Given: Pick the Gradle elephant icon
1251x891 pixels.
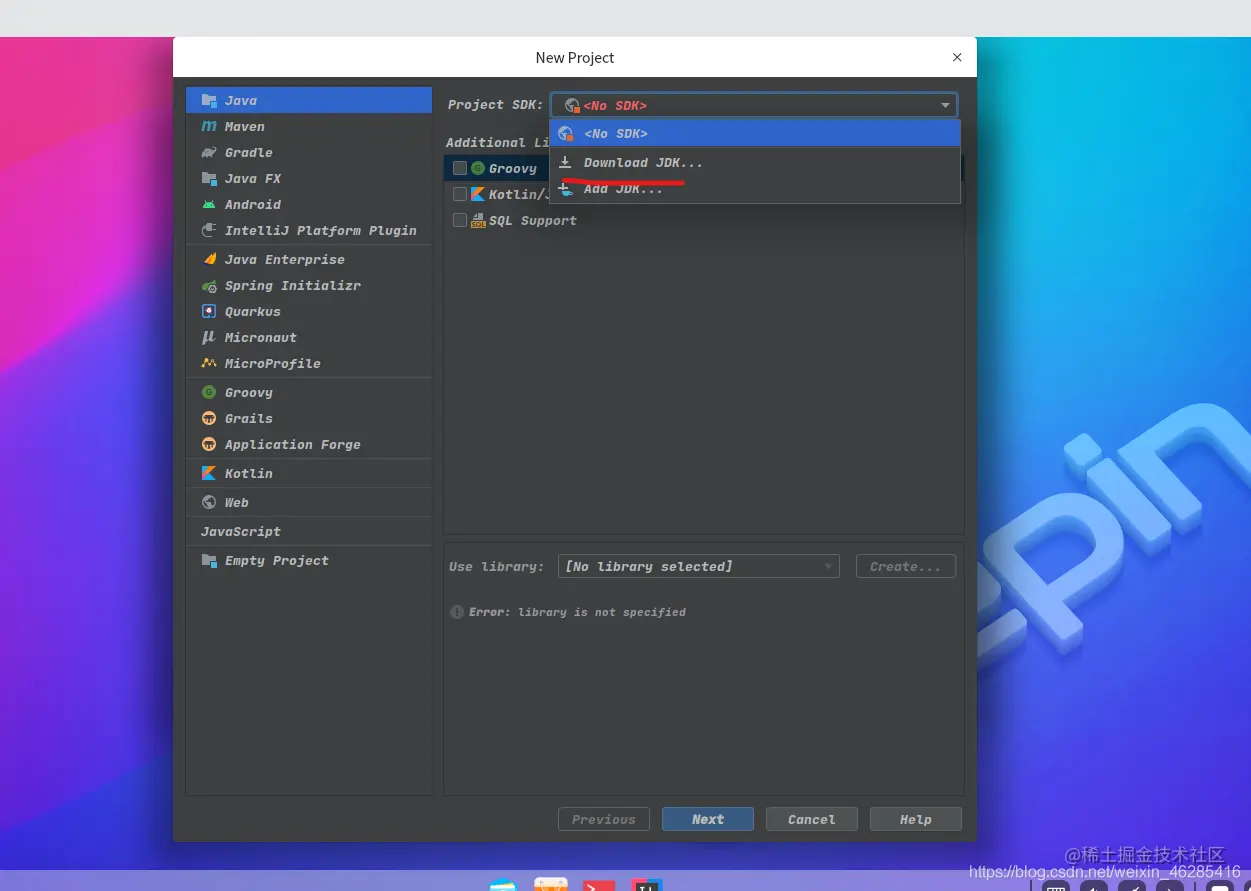Looking at the screenshot, I should (209, 152).
